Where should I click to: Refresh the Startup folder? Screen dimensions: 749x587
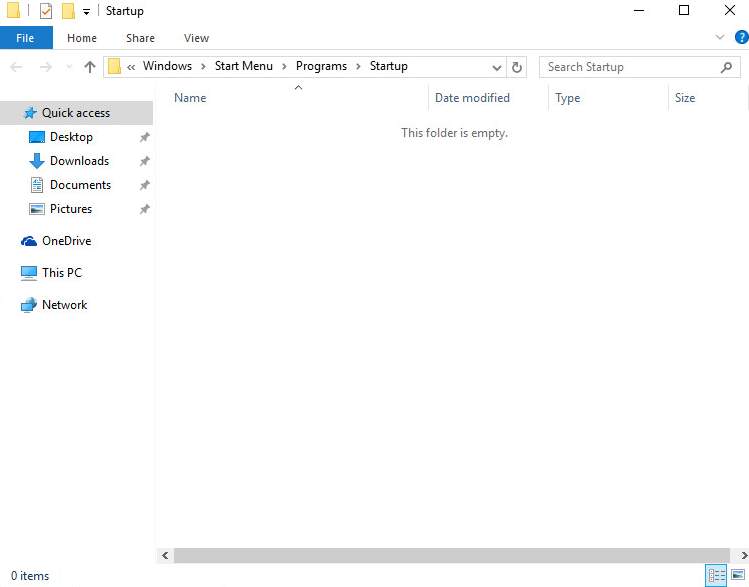click(517, 67)
